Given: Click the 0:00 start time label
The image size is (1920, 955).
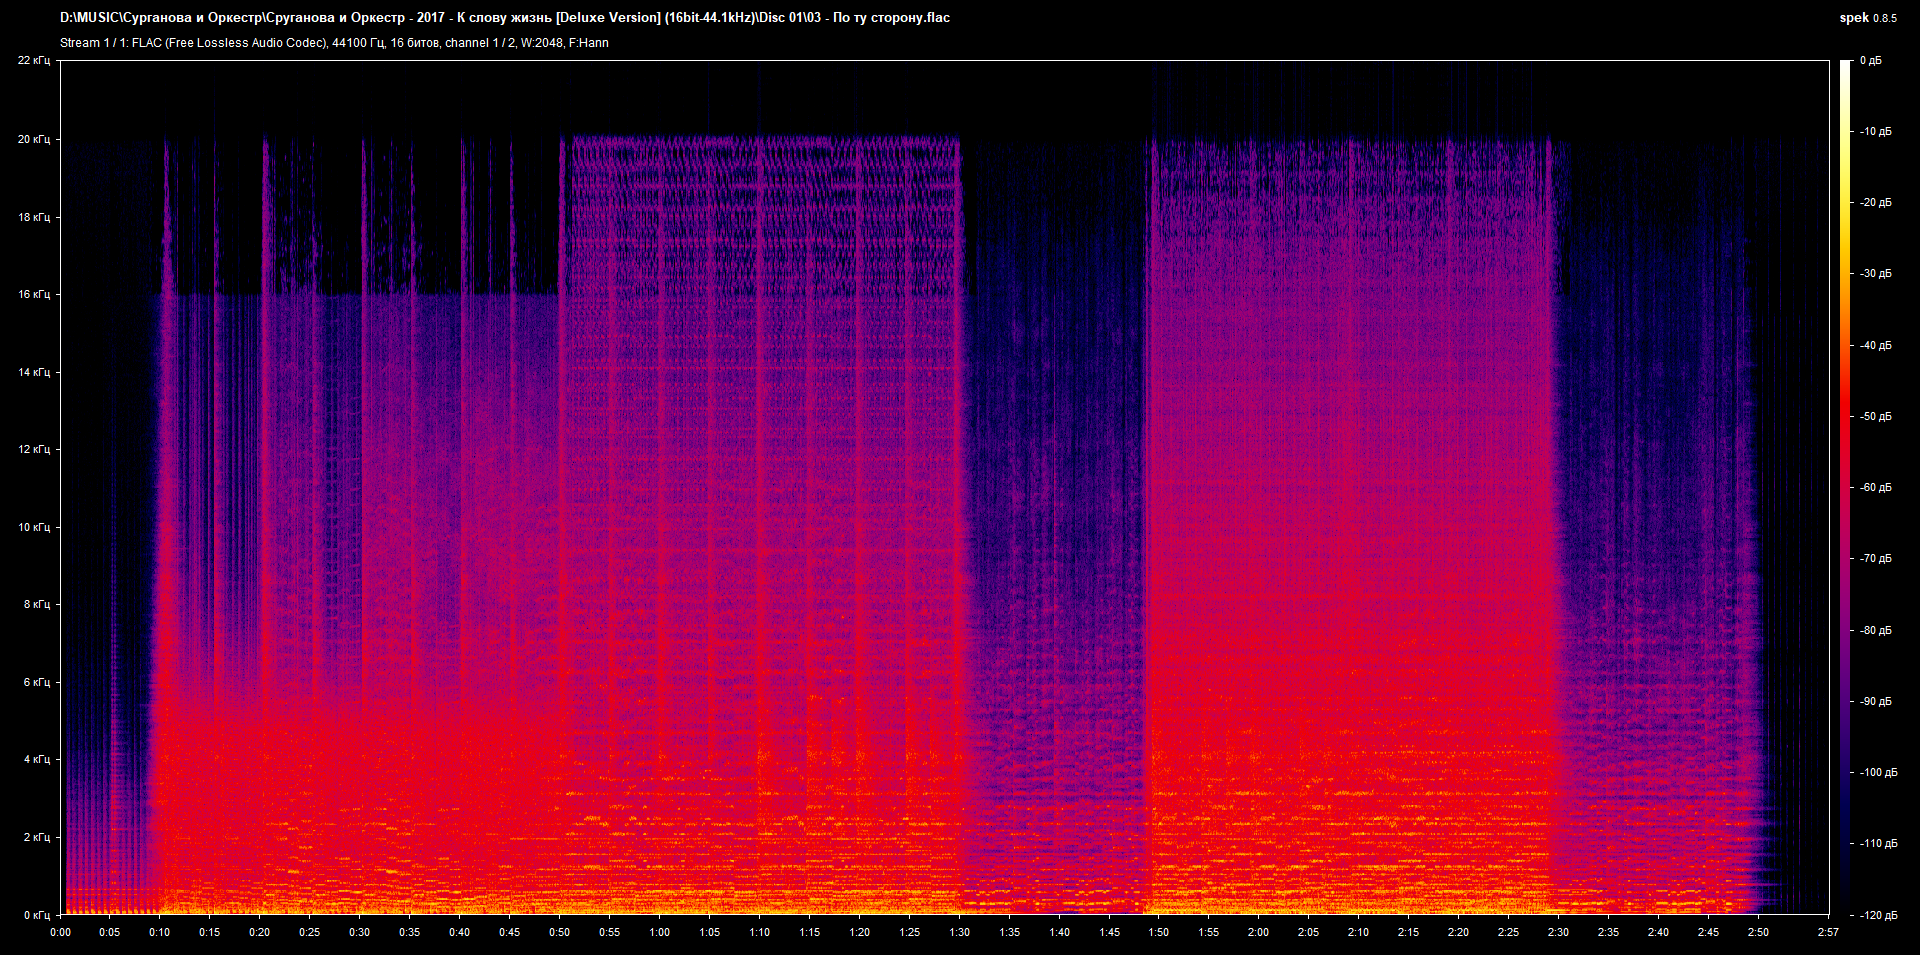Looking at the screenshot, I should tap(60, 932).
